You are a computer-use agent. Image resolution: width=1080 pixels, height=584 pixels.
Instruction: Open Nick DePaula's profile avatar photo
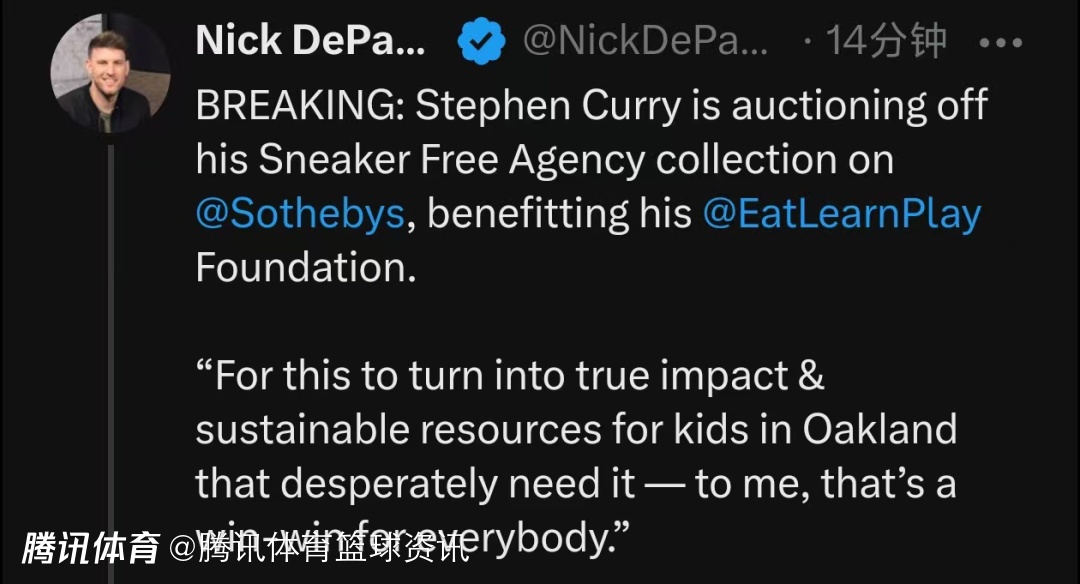(x=110, y=75)
